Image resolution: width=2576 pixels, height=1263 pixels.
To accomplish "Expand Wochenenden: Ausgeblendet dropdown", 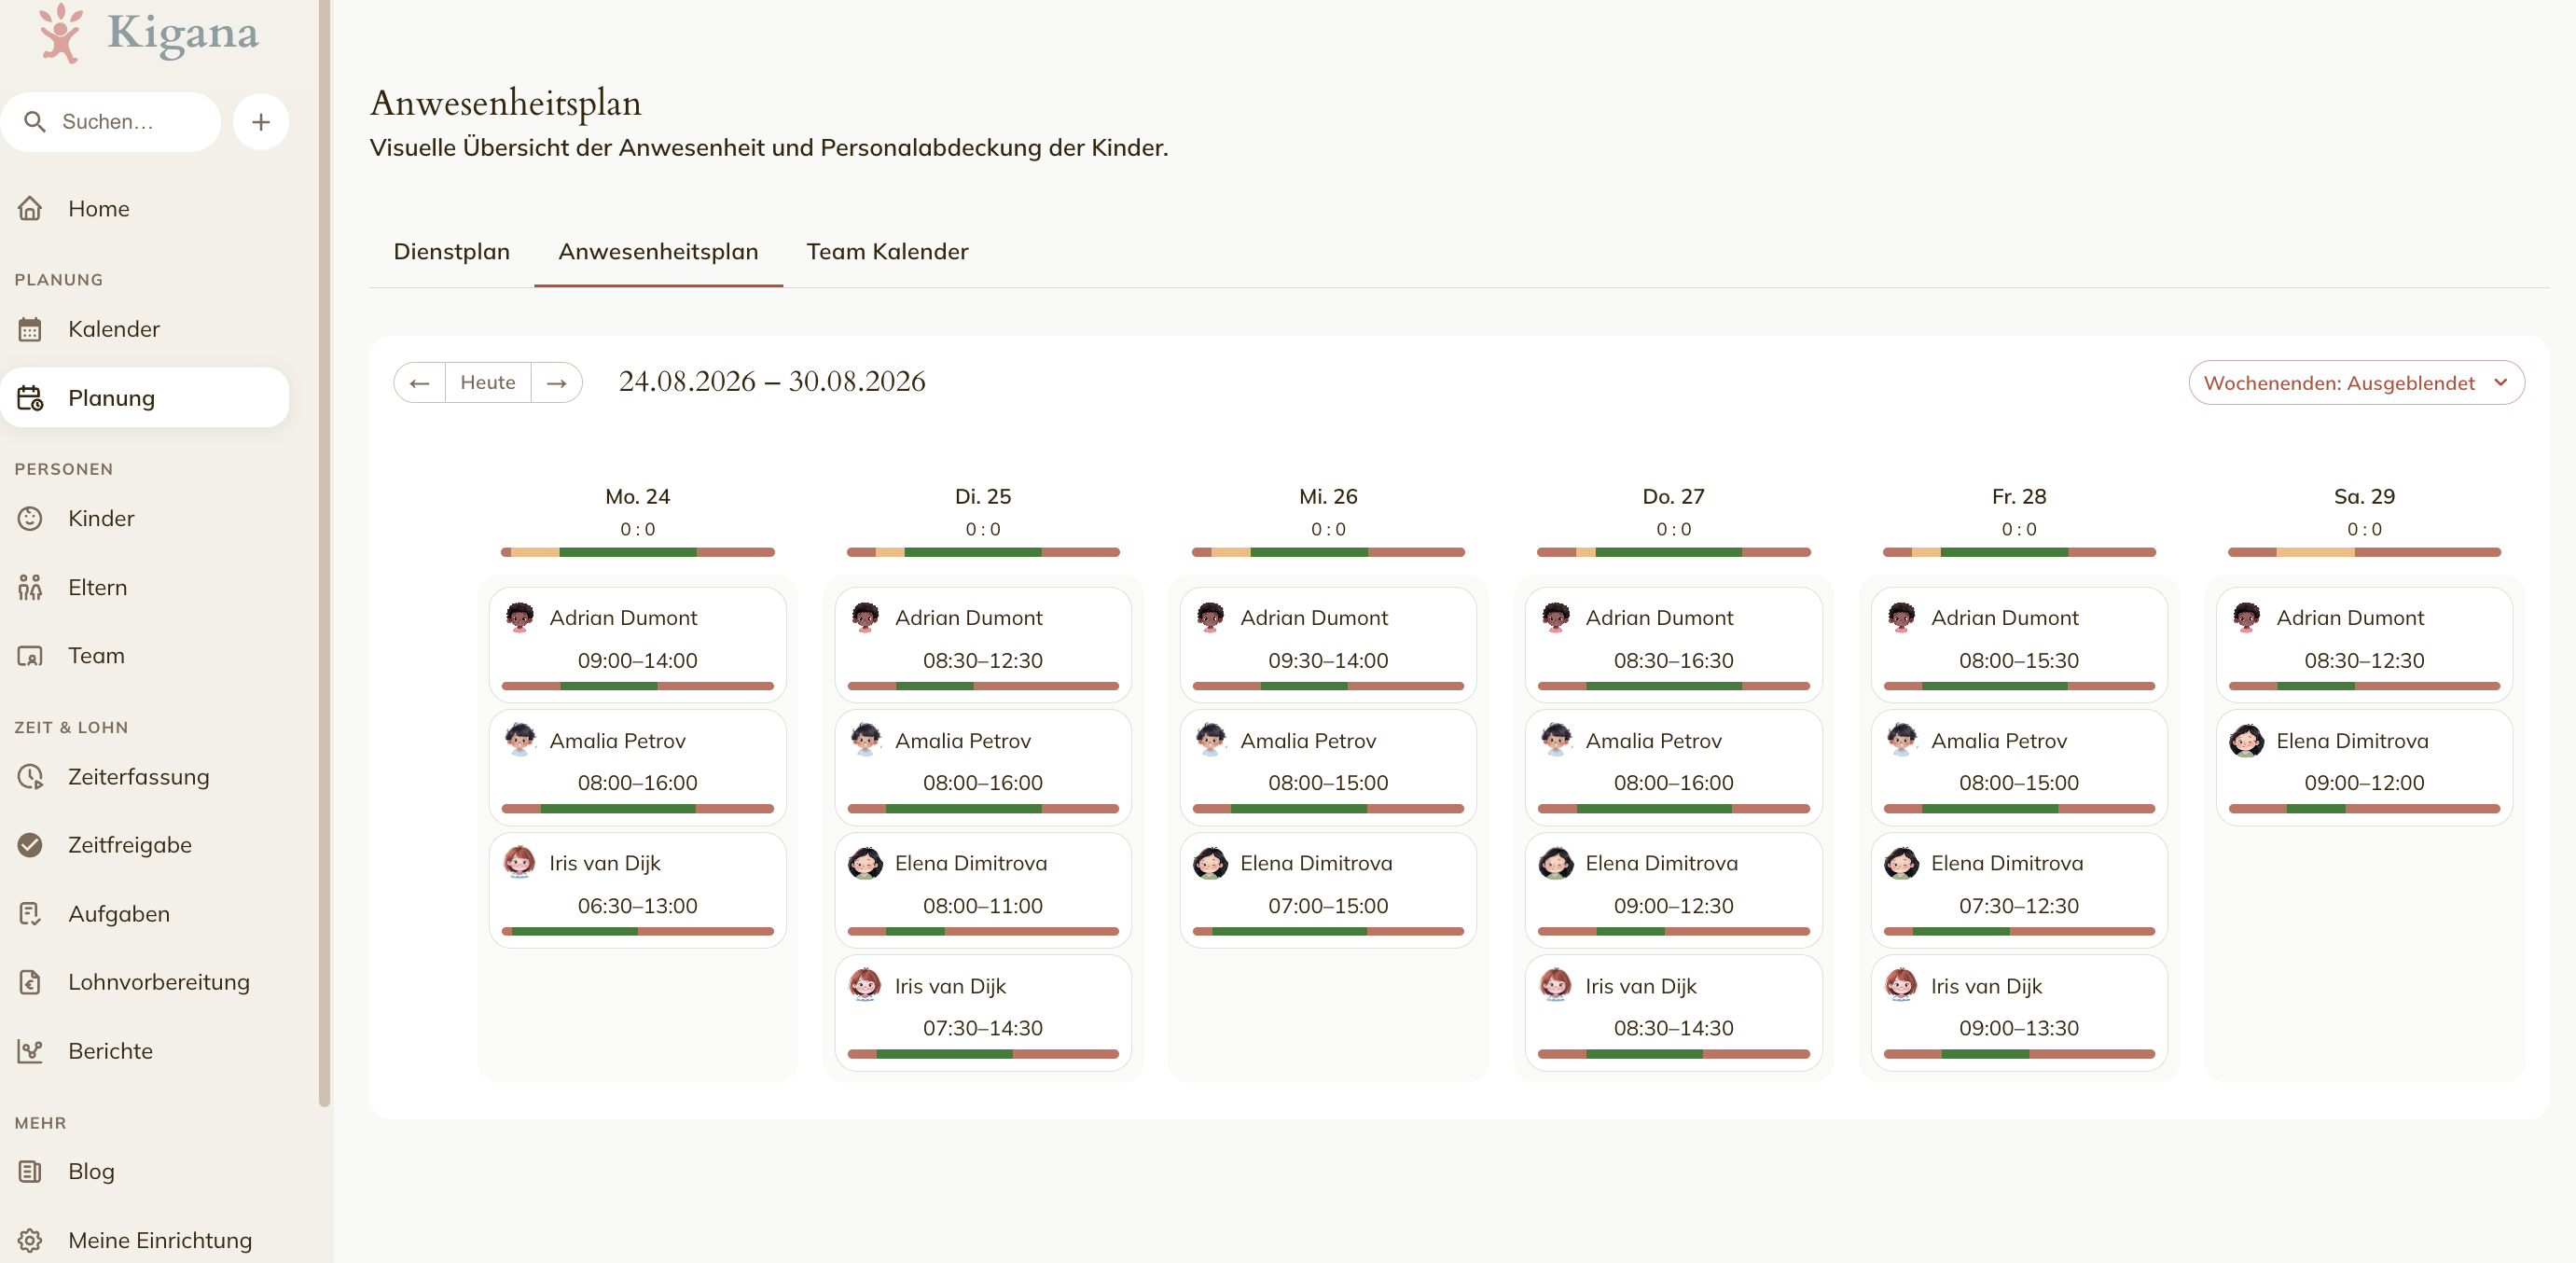I will [2356, 383].
